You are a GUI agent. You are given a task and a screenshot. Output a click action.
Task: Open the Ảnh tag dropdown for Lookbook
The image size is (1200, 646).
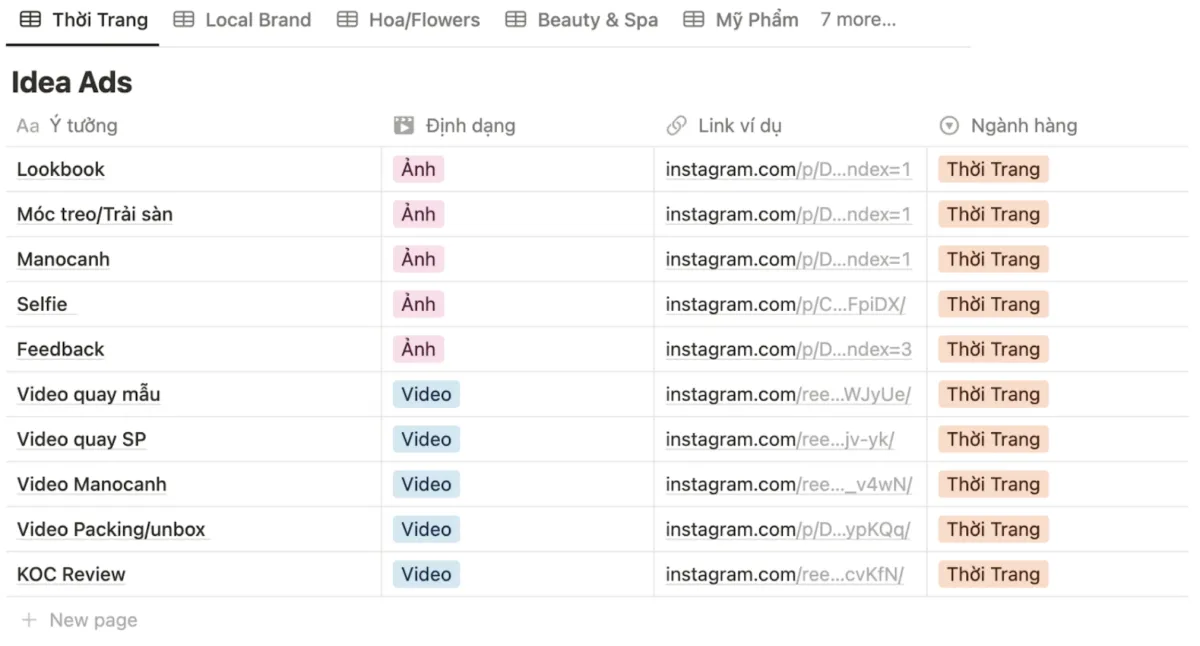[418, 169]
